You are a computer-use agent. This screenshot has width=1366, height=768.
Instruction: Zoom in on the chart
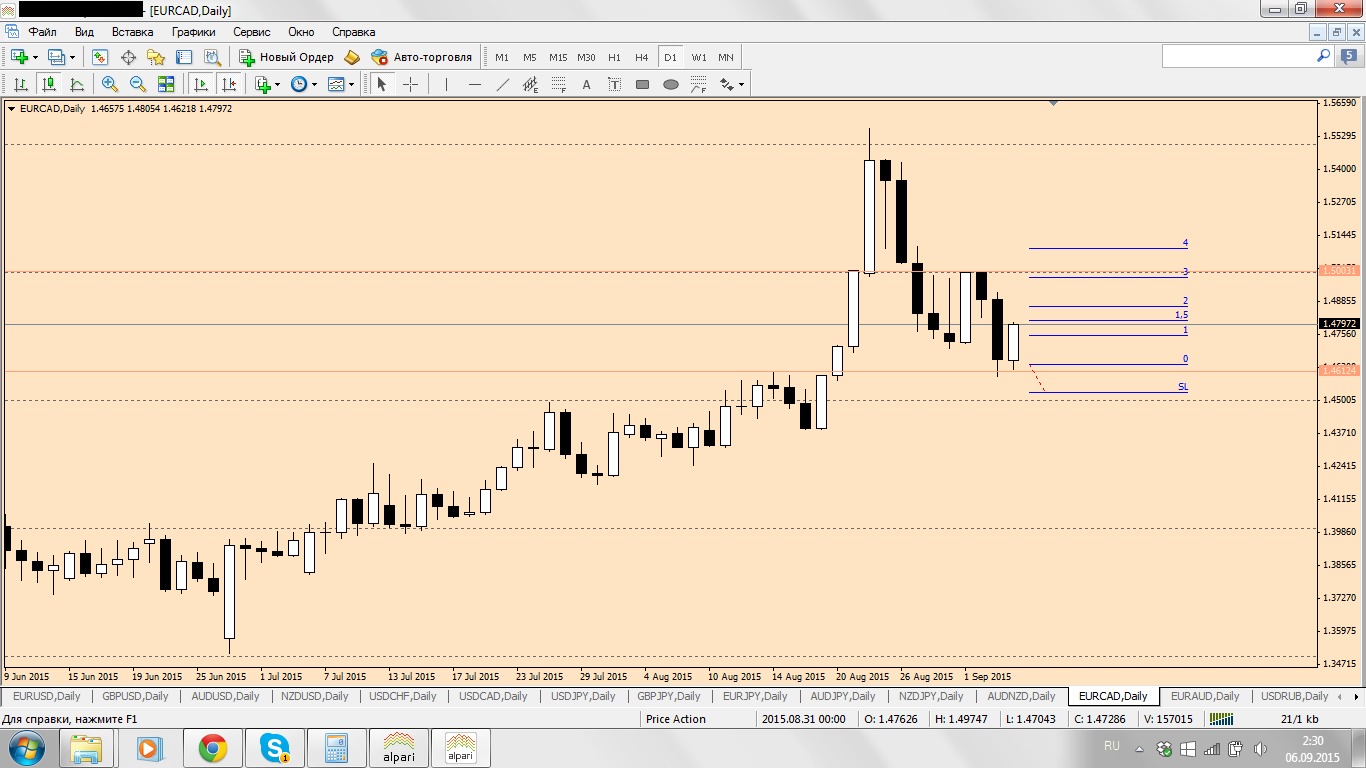click(x=110, y=85)
